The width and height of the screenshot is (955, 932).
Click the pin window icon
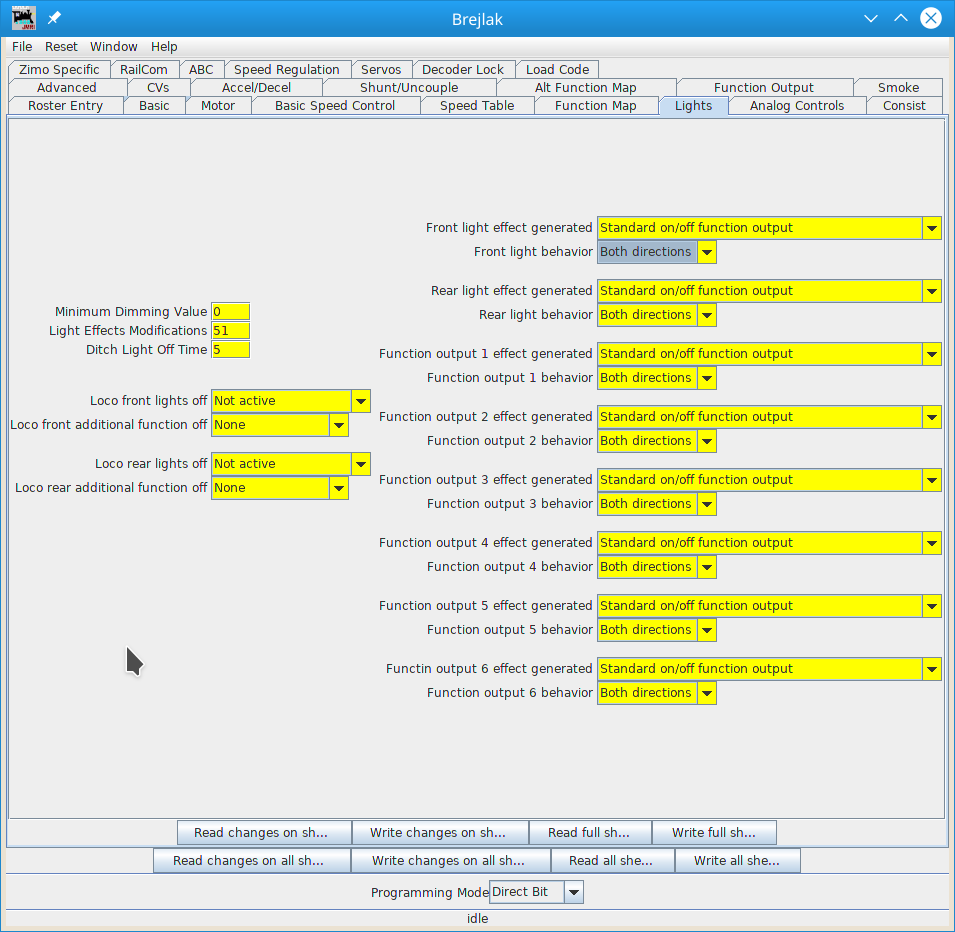(55, 19)
